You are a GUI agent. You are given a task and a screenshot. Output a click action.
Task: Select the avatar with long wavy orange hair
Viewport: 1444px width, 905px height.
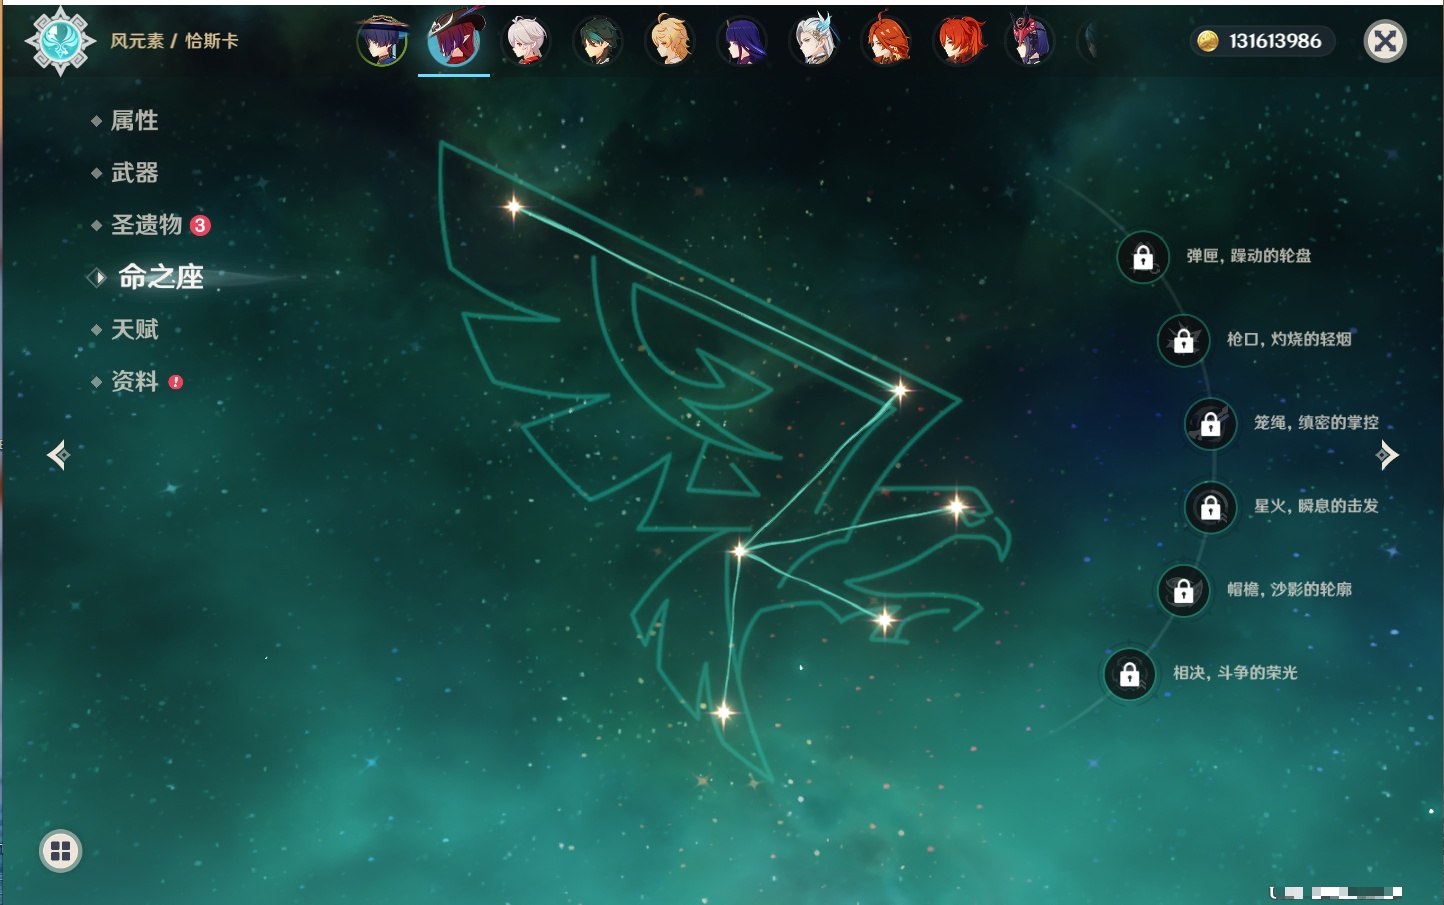coord(887,41)
